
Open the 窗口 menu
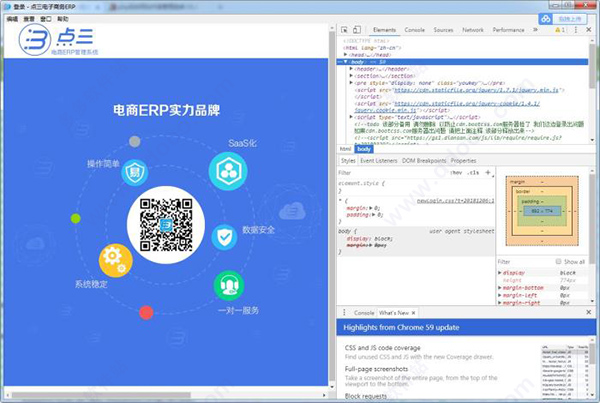pos(46,19)
